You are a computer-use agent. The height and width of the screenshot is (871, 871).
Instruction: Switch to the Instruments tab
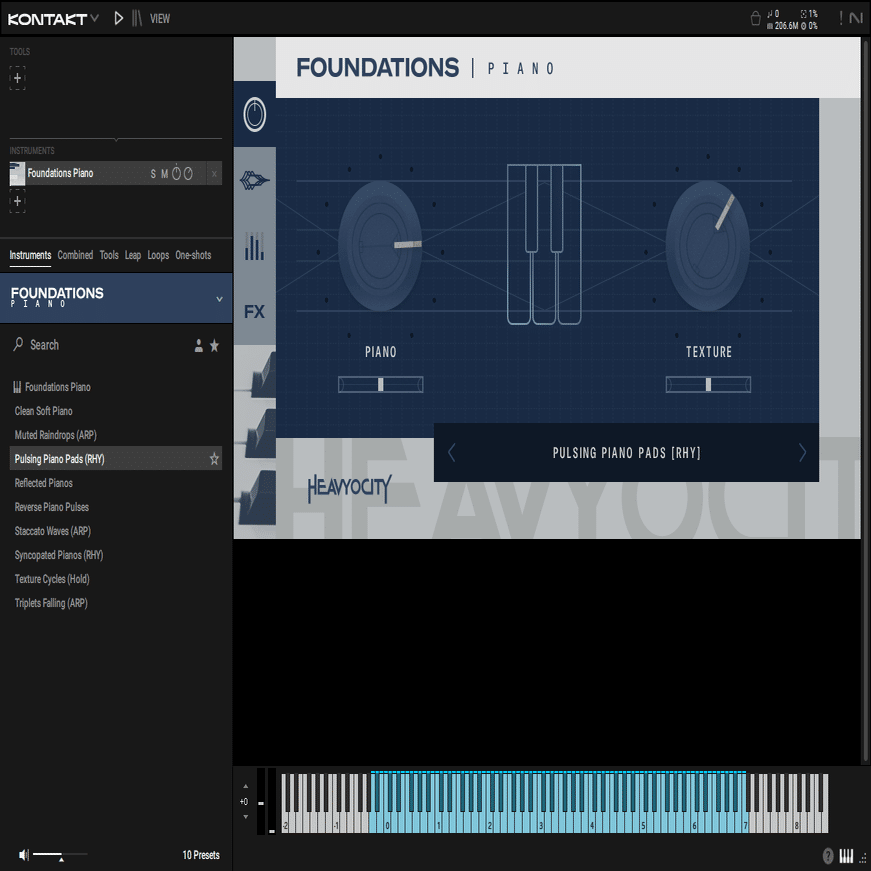point(30,255)
